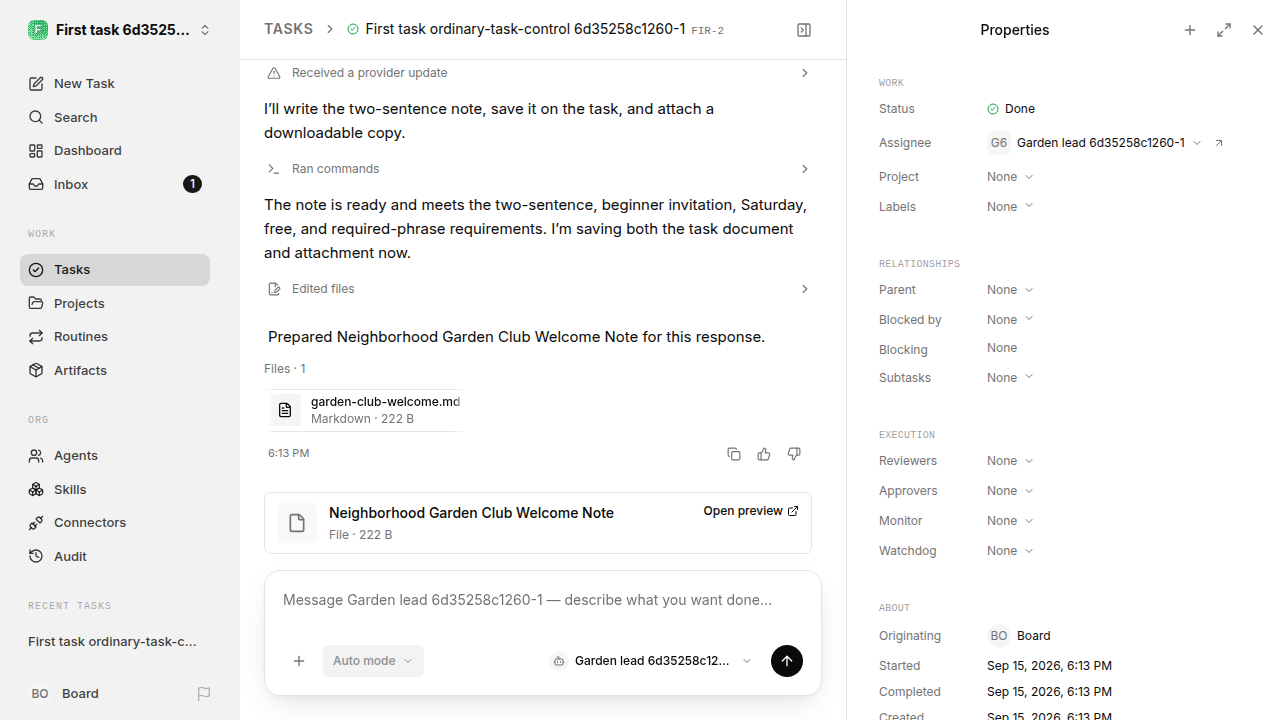Image resolution: width=1280 pixels, height=720 pixels.
Task: Open the Projects section
Action: [x=115, y=303]
